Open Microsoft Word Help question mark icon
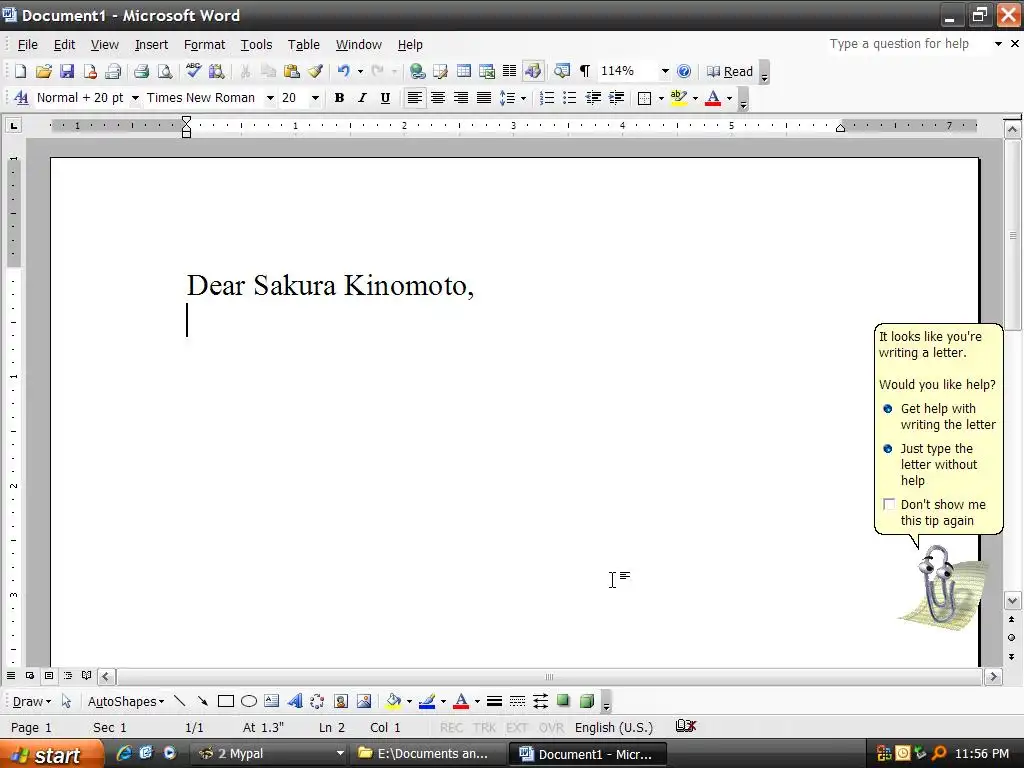This screenshot has height=768, width=1024. (x=684, y=71)
